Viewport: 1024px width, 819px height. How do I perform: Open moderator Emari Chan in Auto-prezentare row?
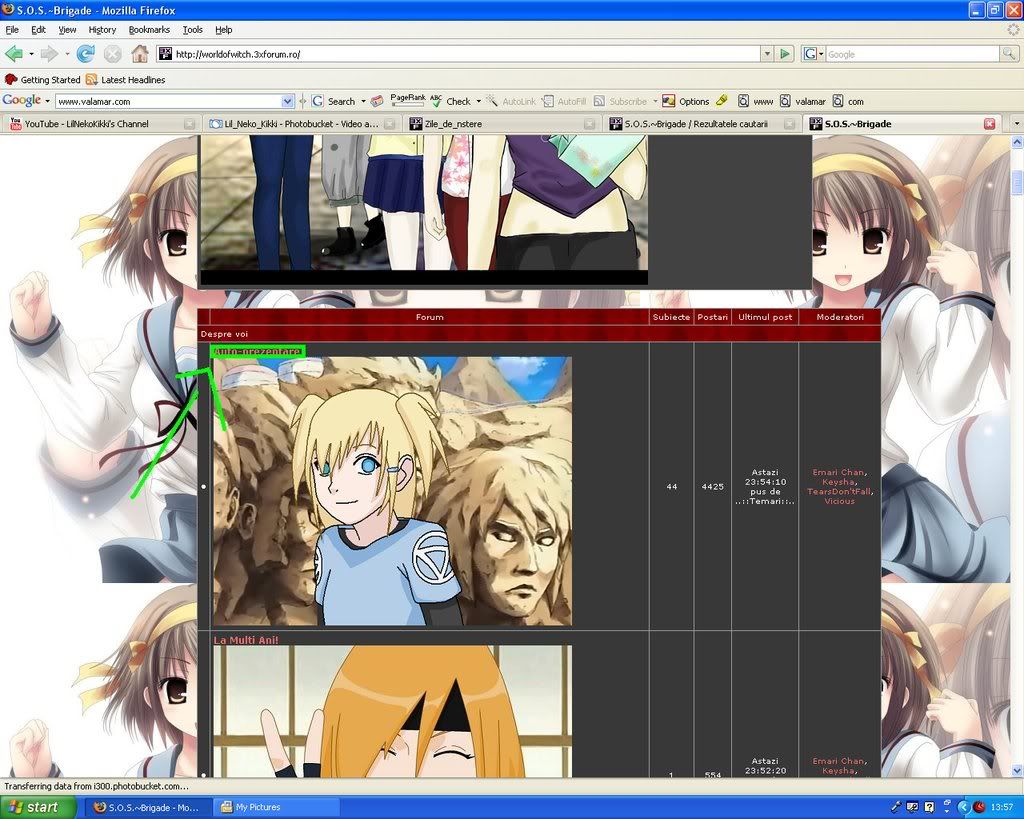point(839,472)
